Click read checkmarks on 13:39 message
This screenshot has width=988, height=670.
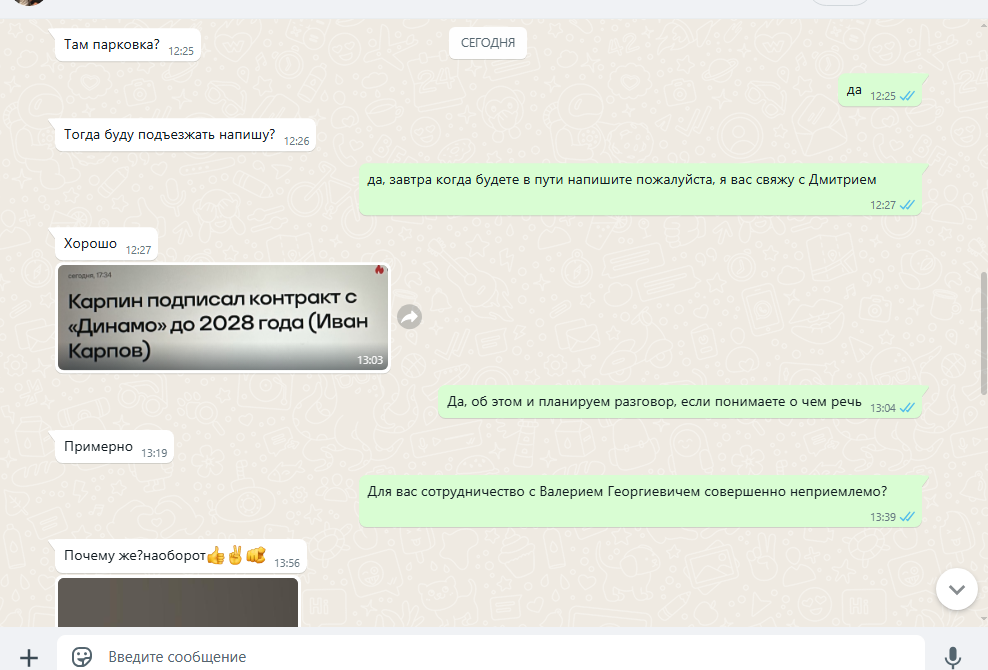907,517
